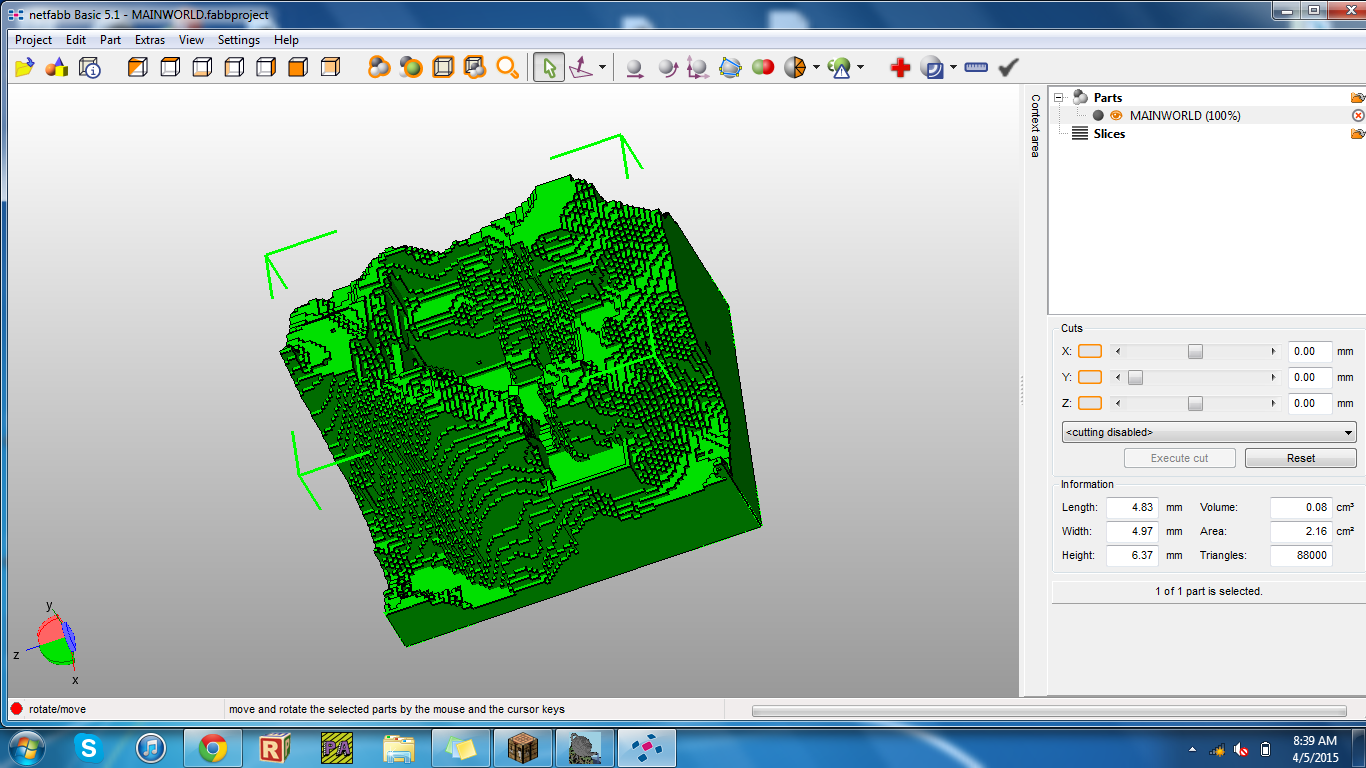Click the gray checkmark toolbar icon
This screenshot has width=1366, height=768.
click(1008, 67)
